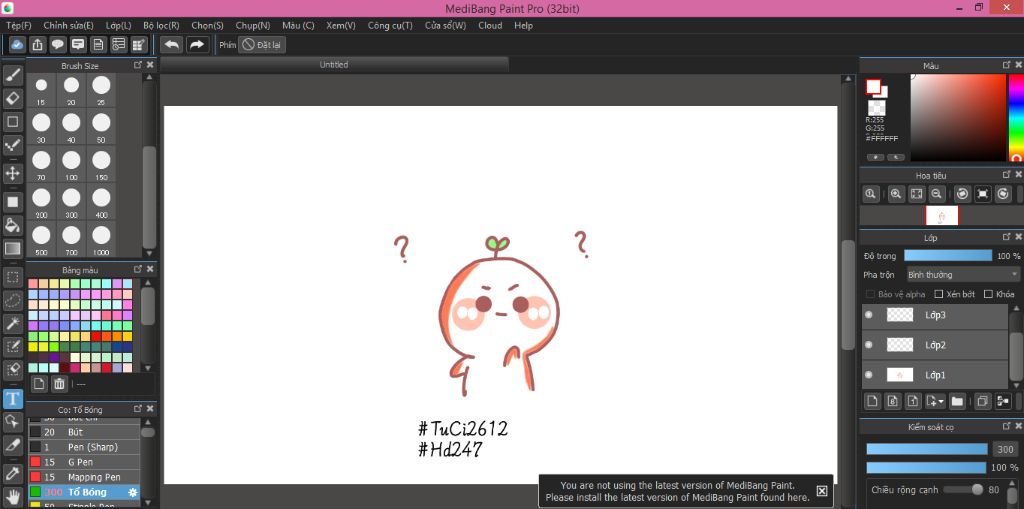
Task: Click the cloud save toolbar icon
Action: (18, 44)
